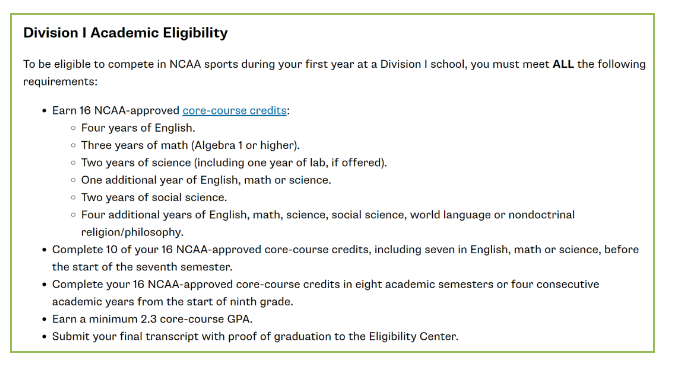Click Two years of social science item
Image resolution: width=675 pixels, height=370 pixels.
pyautogui.click(x=154, y=197)
